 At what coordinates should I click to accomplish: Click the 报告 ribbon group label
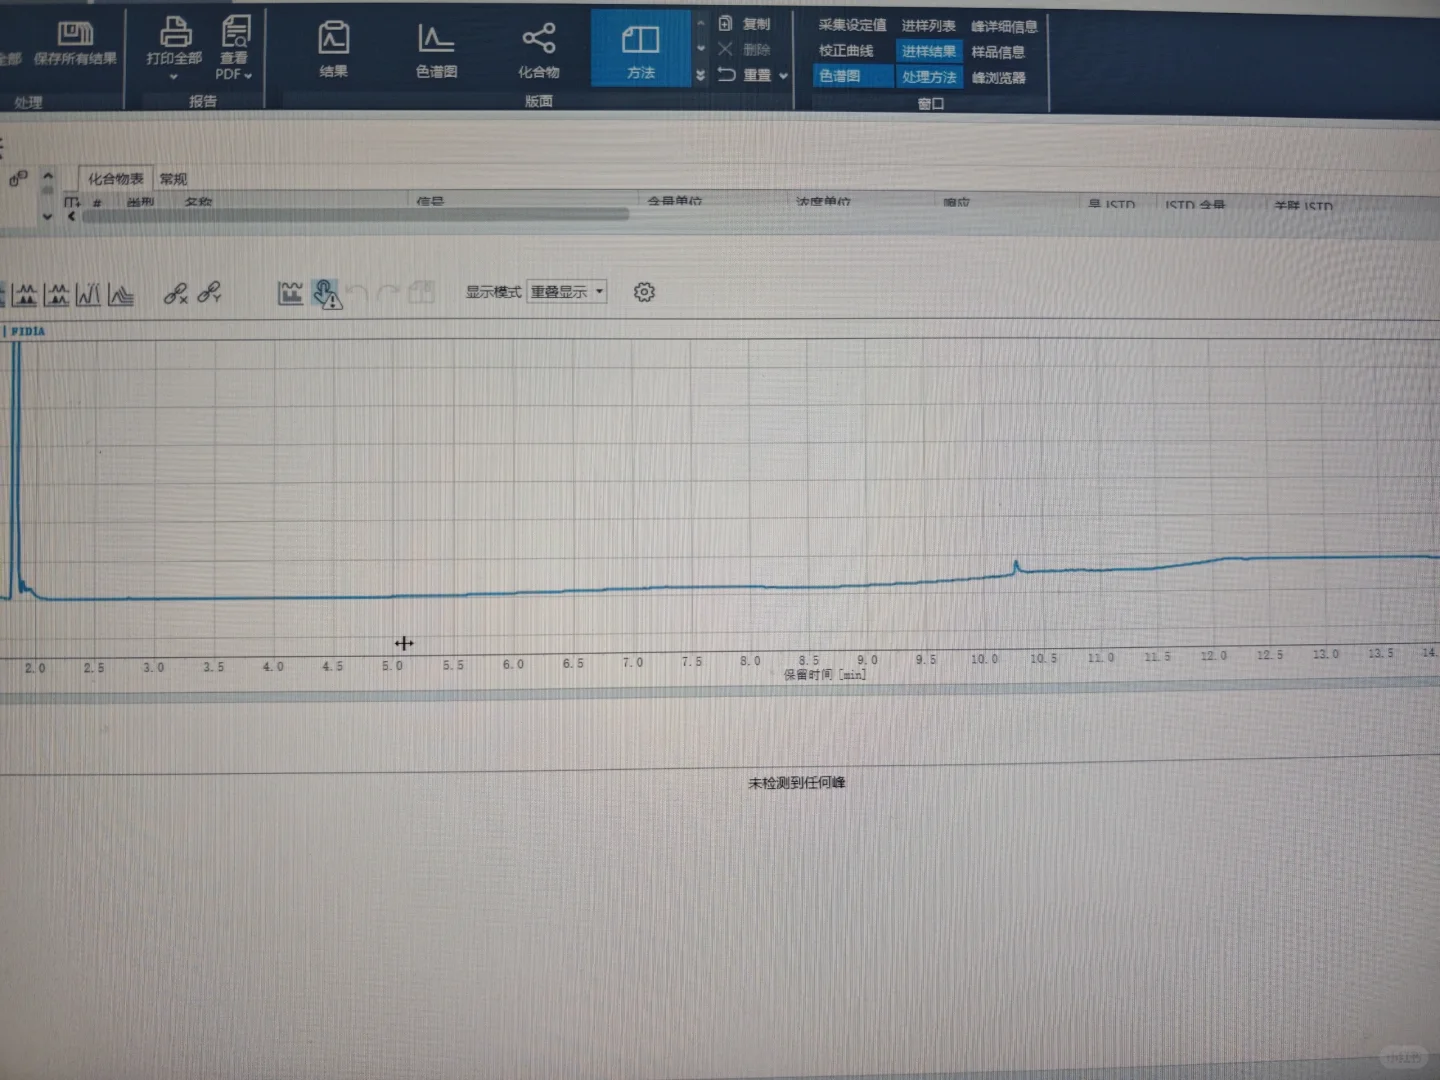point(203,101)
